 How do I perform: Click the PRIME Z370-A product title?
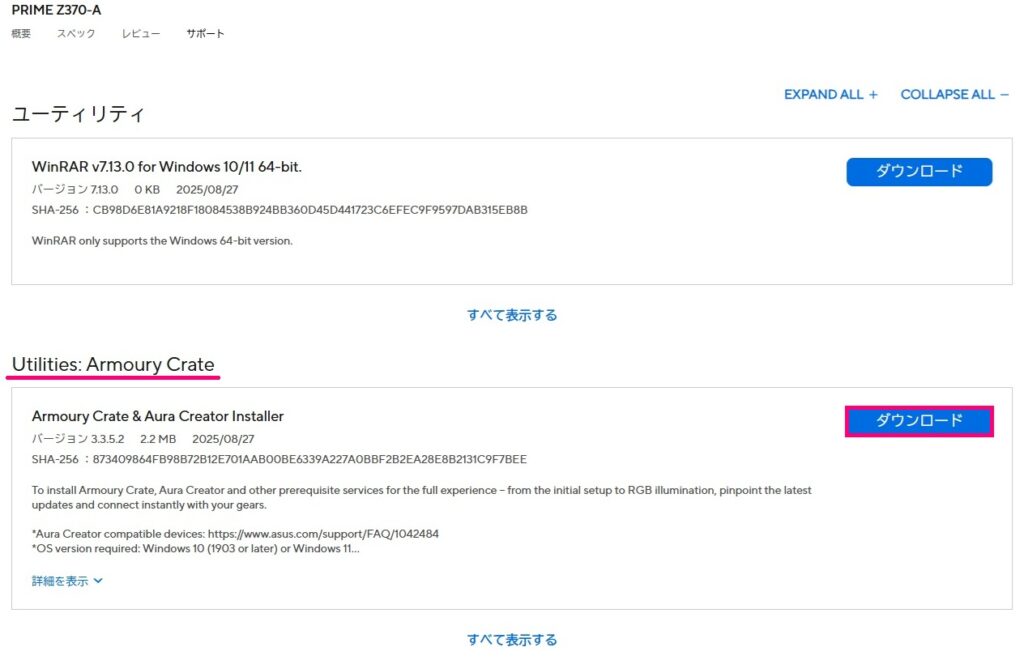[x=56, y=10]
